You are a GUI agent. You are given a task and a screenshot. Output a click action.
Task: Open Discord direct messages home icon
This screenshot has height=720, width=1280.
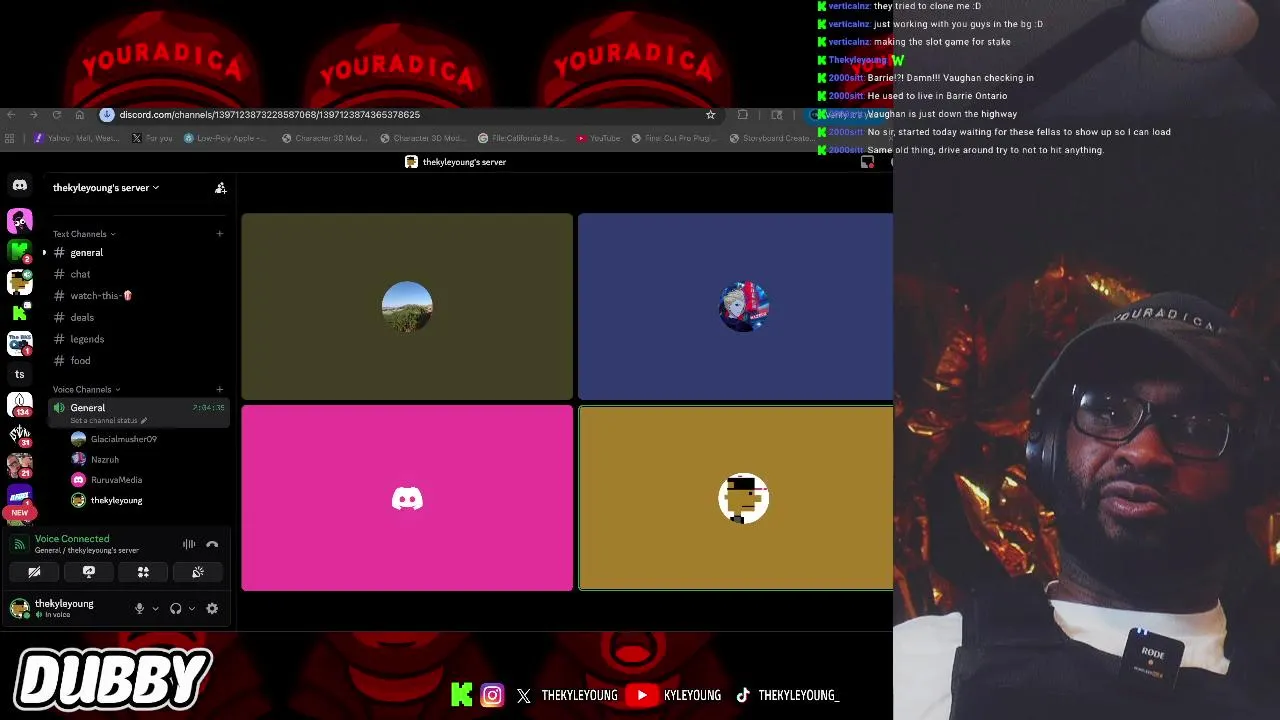19,186
